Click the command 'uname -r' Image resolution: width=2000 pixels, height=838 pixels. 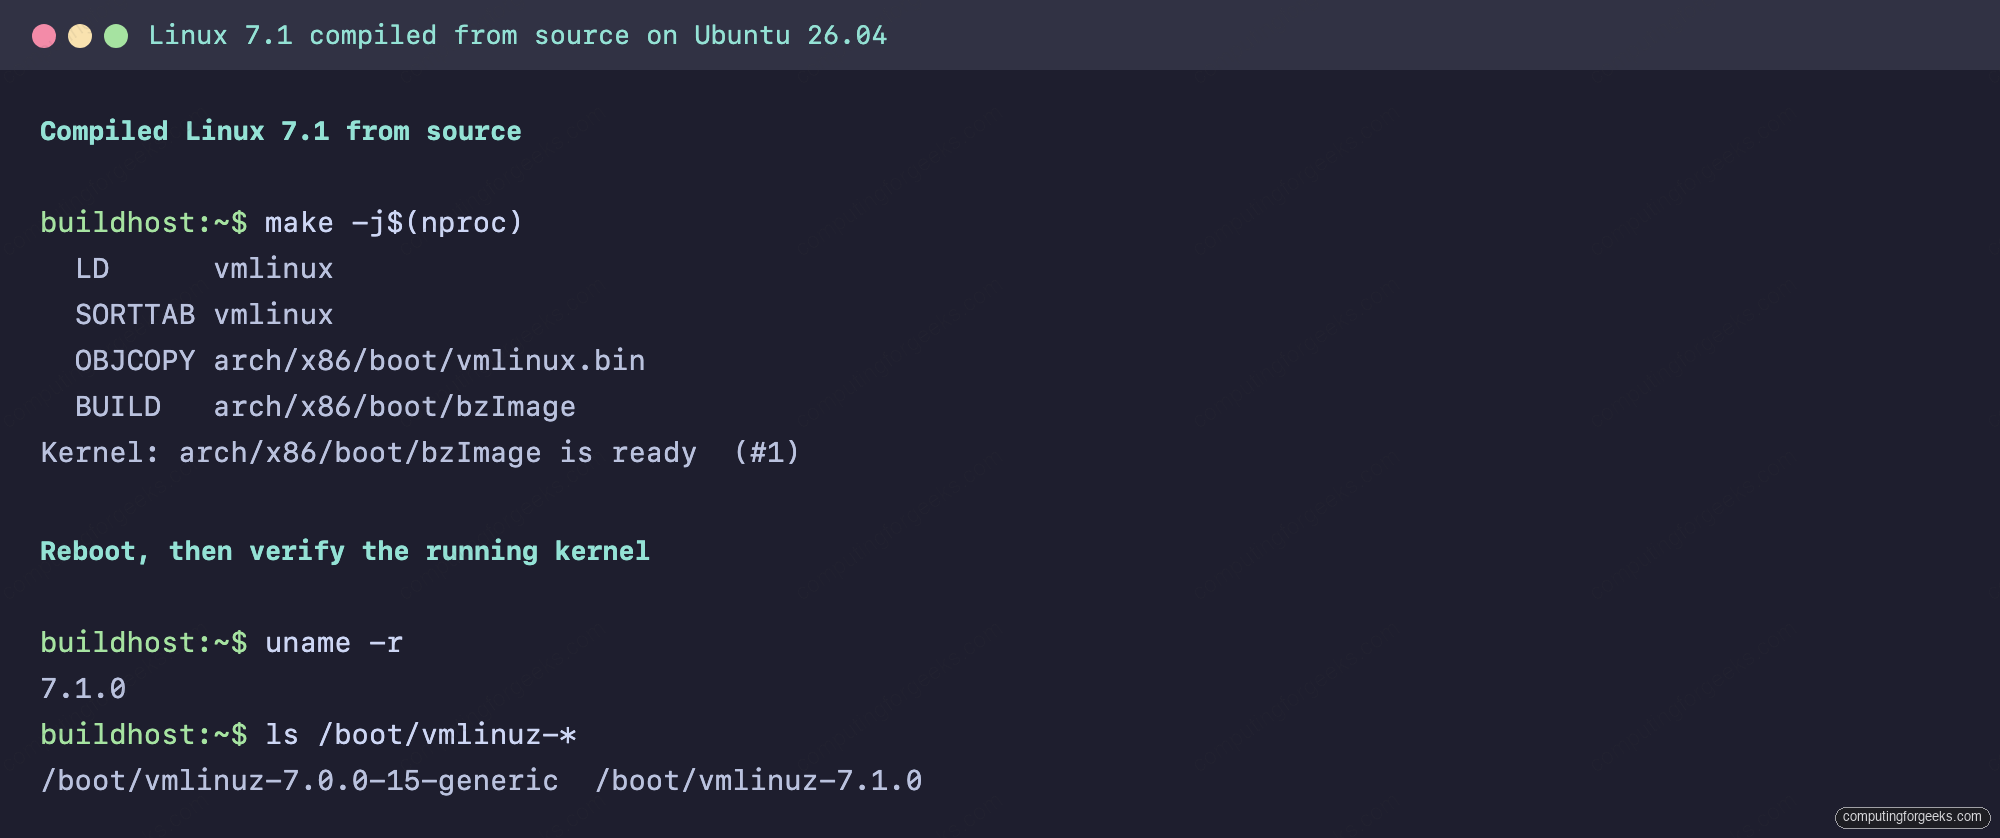coord(334,642)
